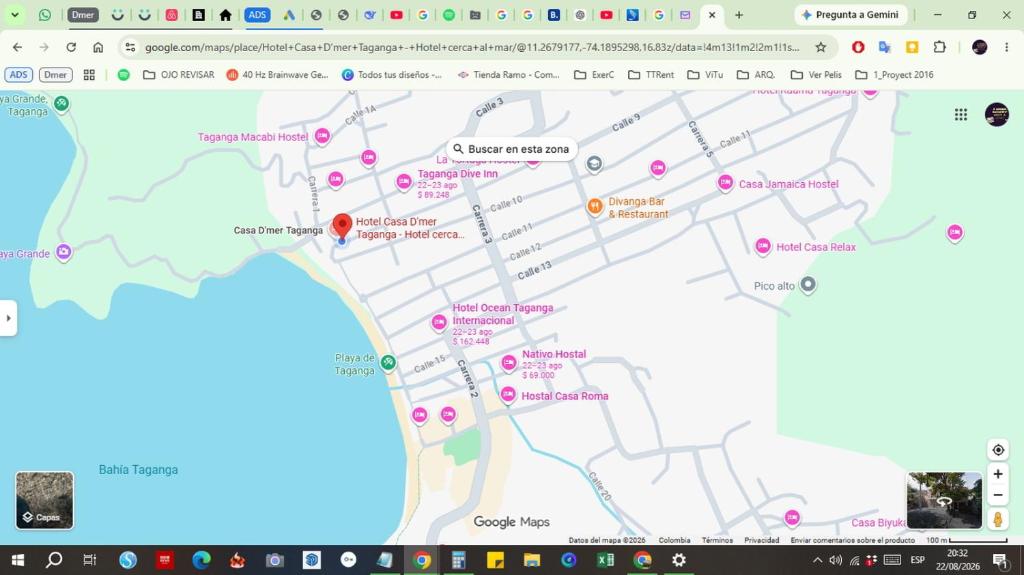Open the 40 Hz Brainwave Ge... bookmark
This screenshot has width=1024, height=575.
[x=278, y=75]
